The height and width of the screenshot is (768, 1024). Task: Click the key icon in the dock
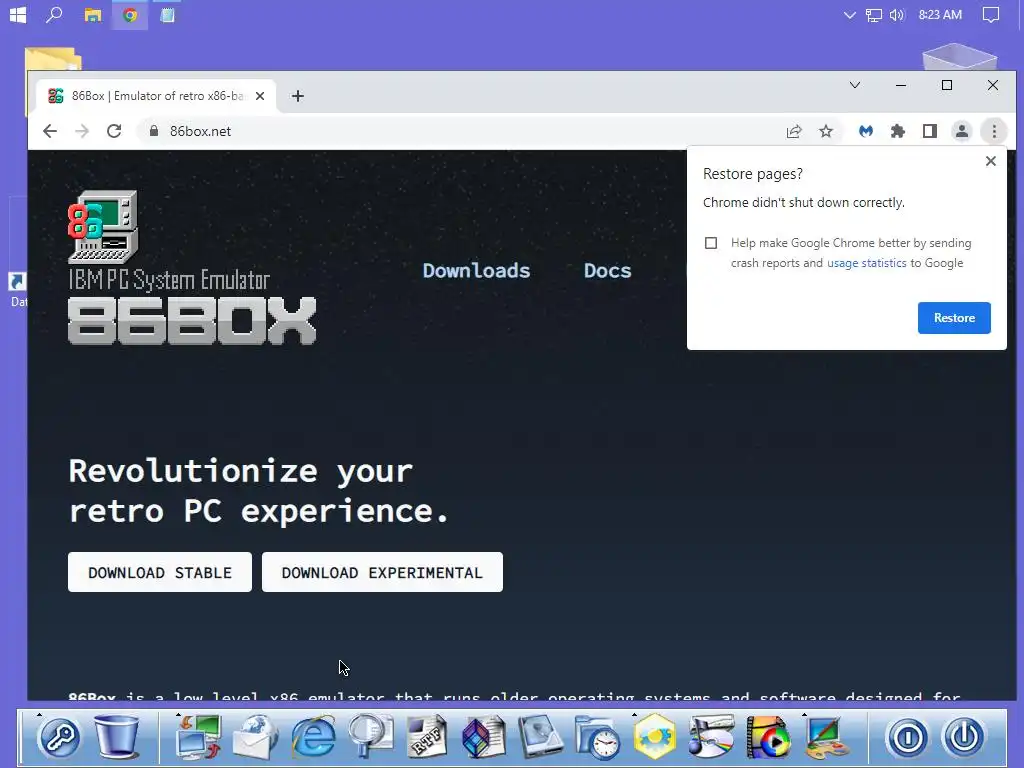click(x=59, y=737)
